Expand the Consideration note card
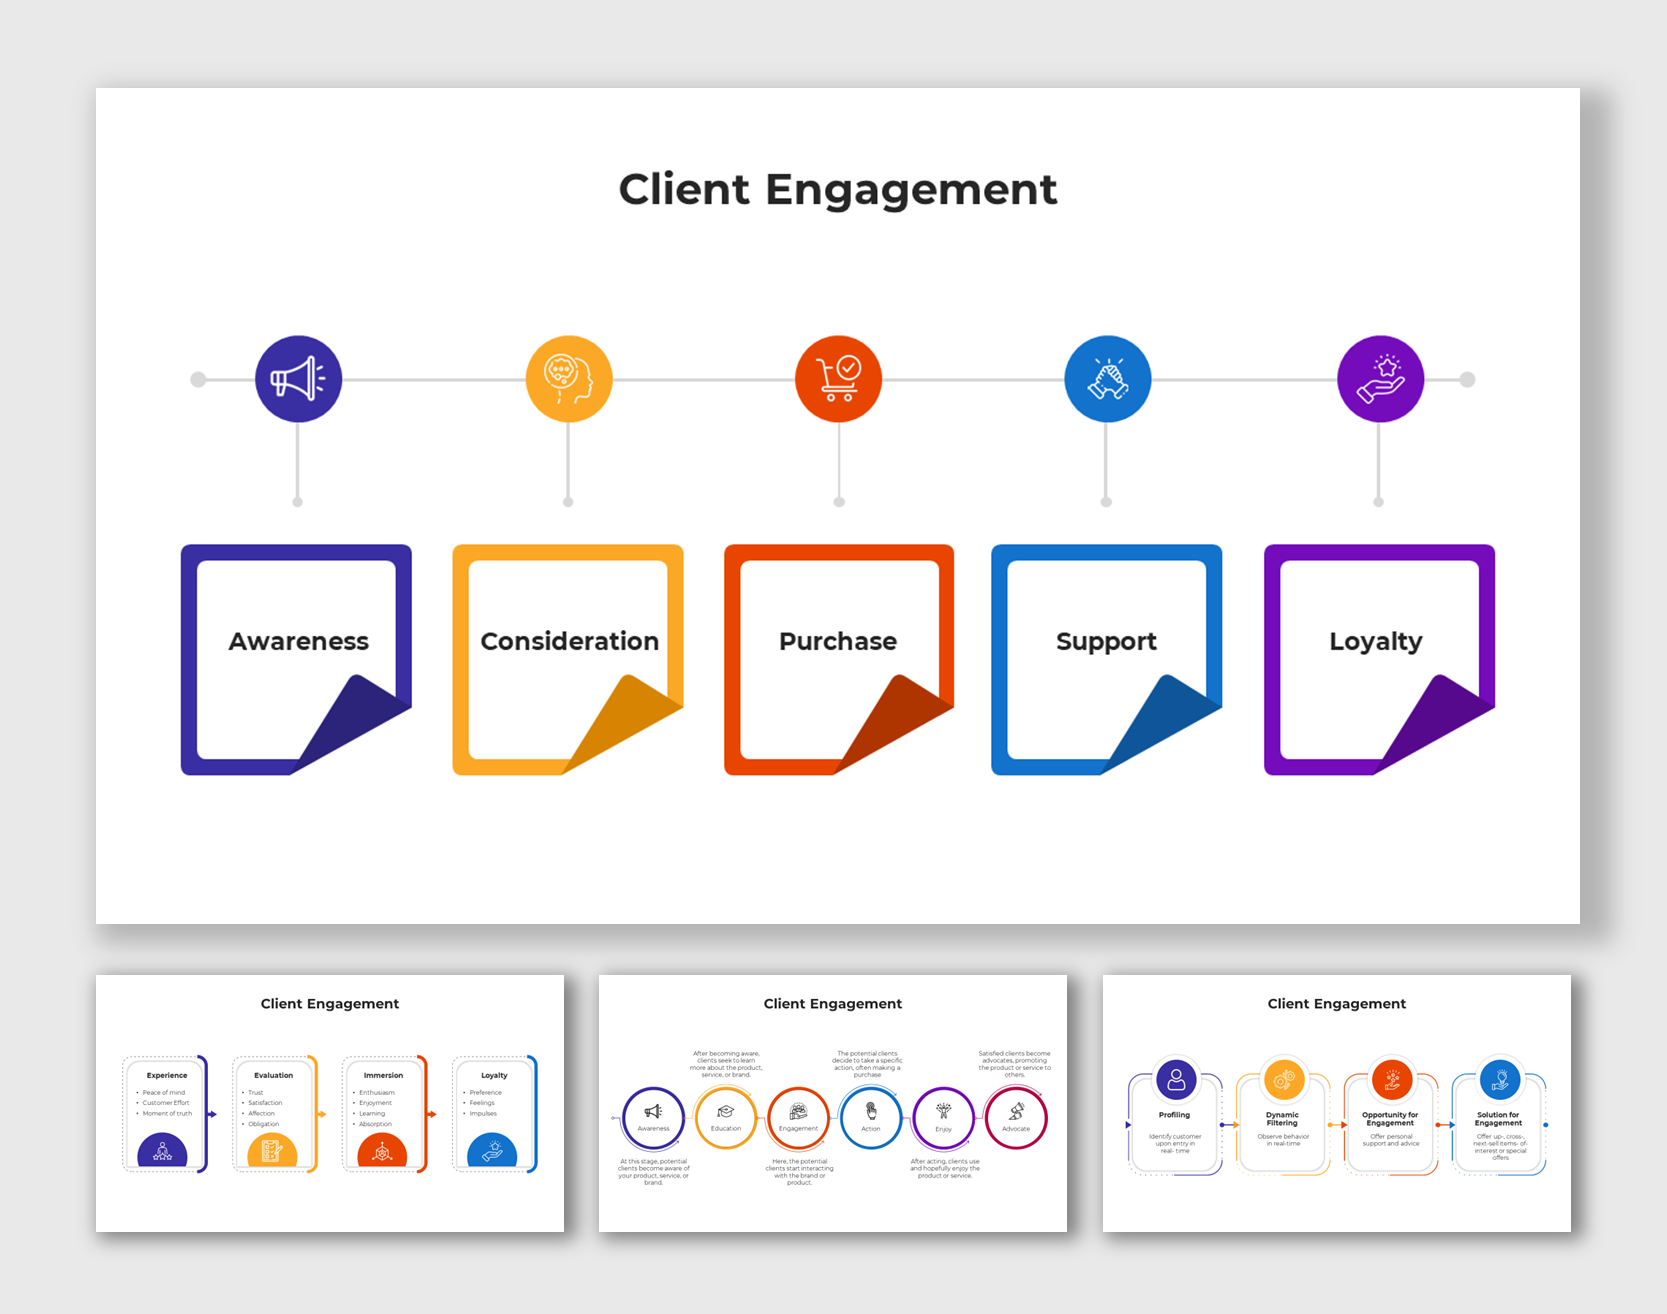The image size is (1667, 1314). (x=568, y=641)
